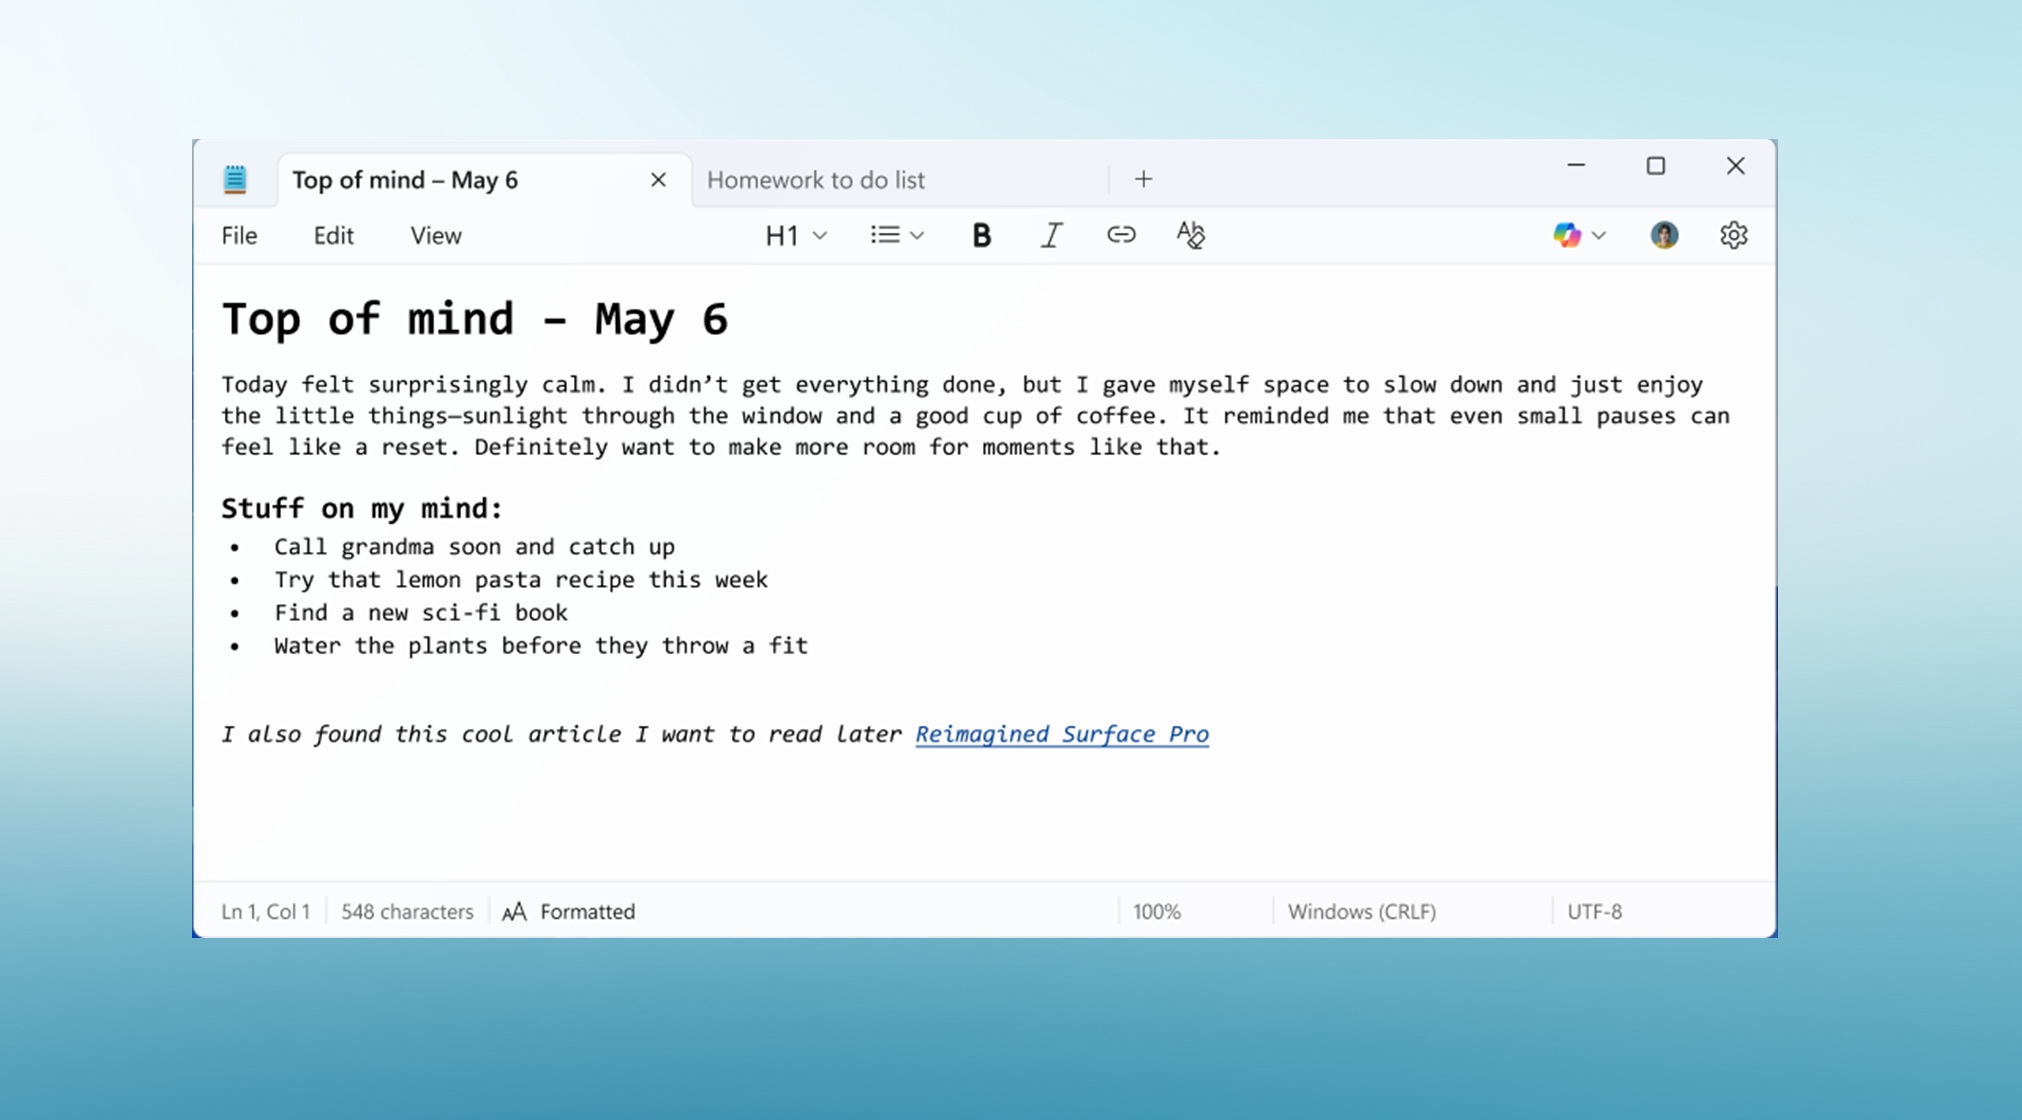Image resolution: width=2022 pixels, height=1120 pixels.
Task: Apply H1 heading style
Action: [x=781, y=234]
